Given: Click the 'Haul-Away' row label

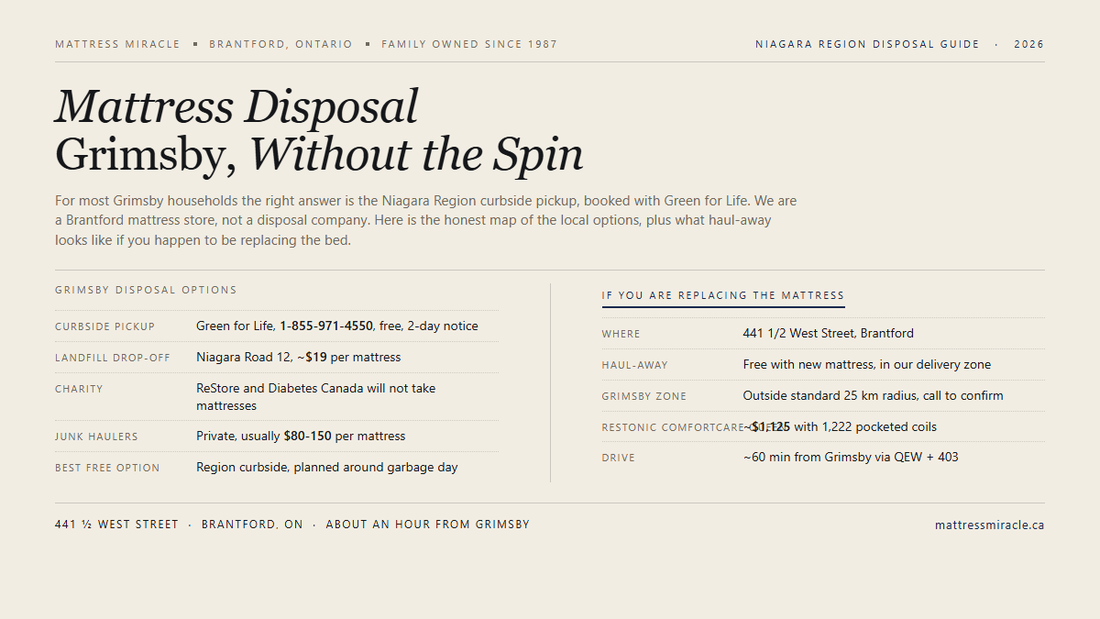Looking at the screenshot, I should coord(634,365).
